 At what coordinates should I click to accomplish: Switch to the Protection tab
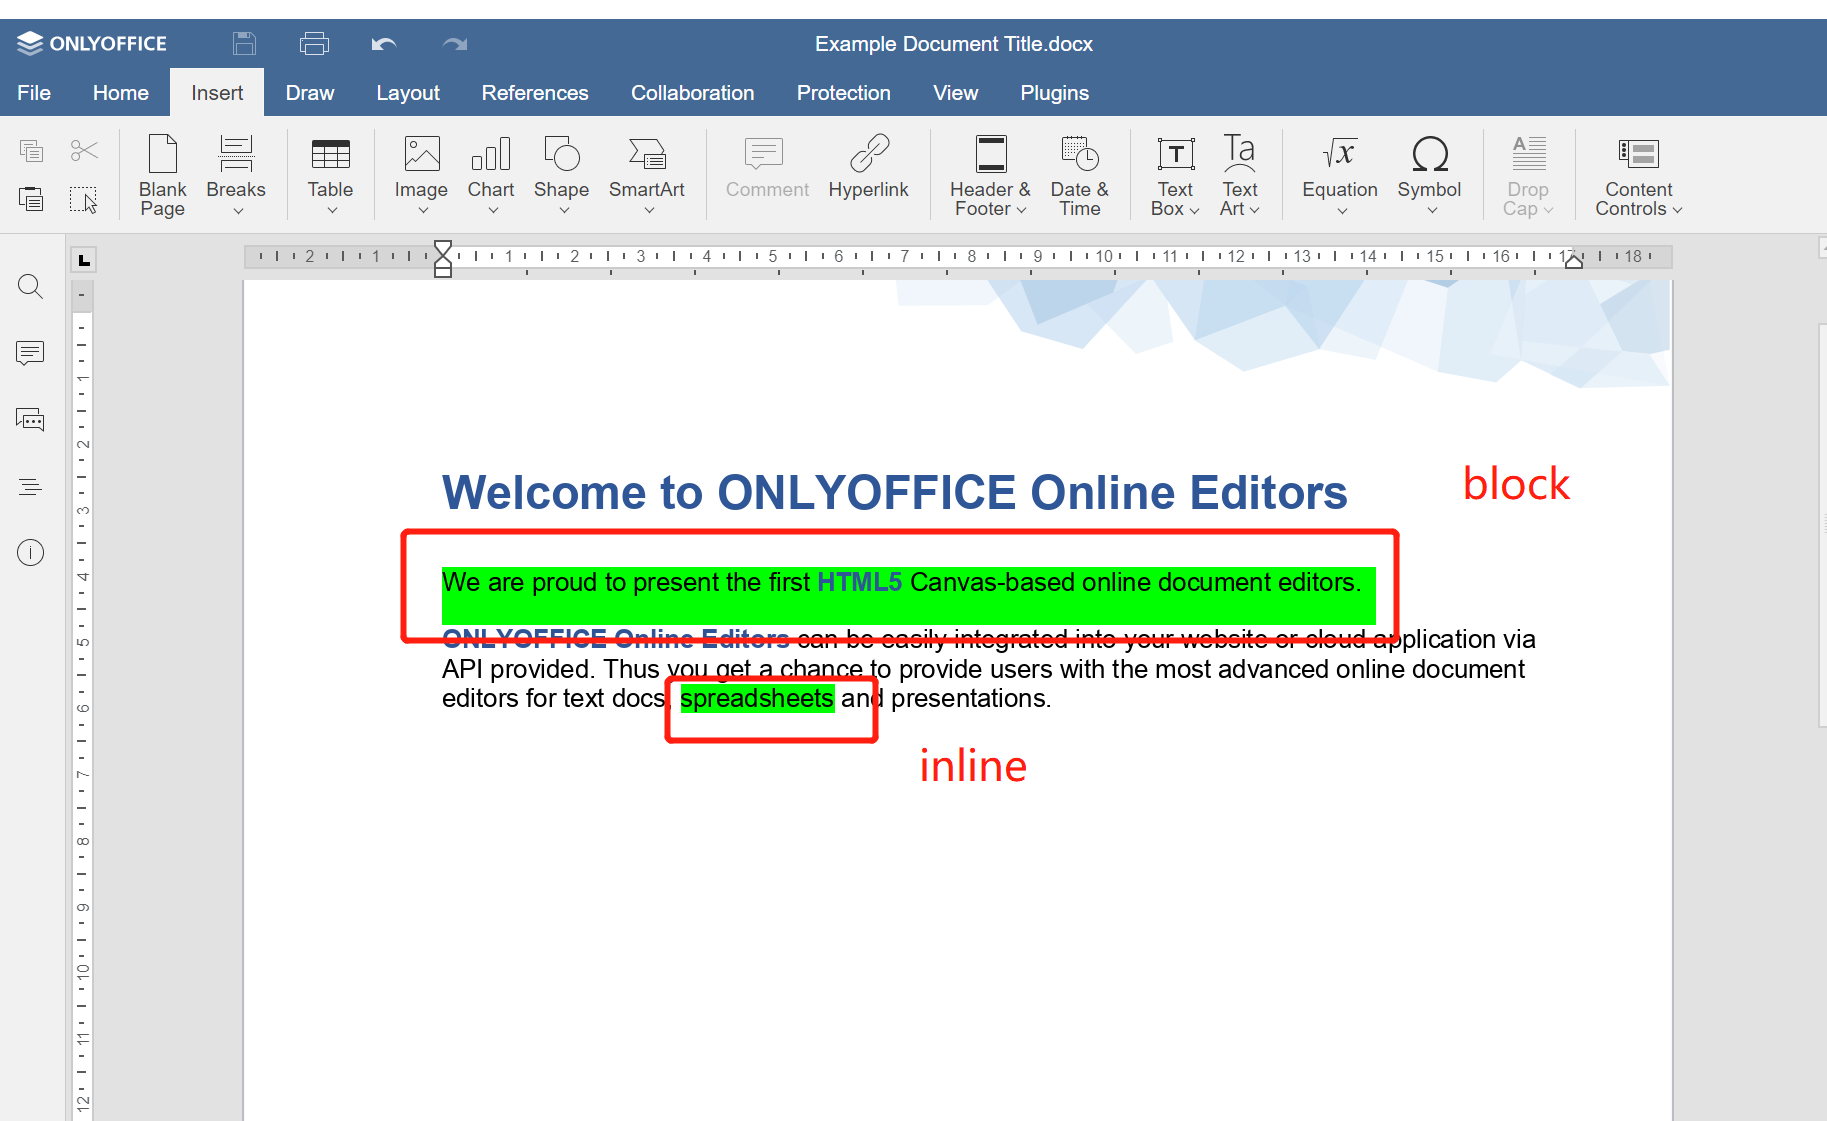844,92
